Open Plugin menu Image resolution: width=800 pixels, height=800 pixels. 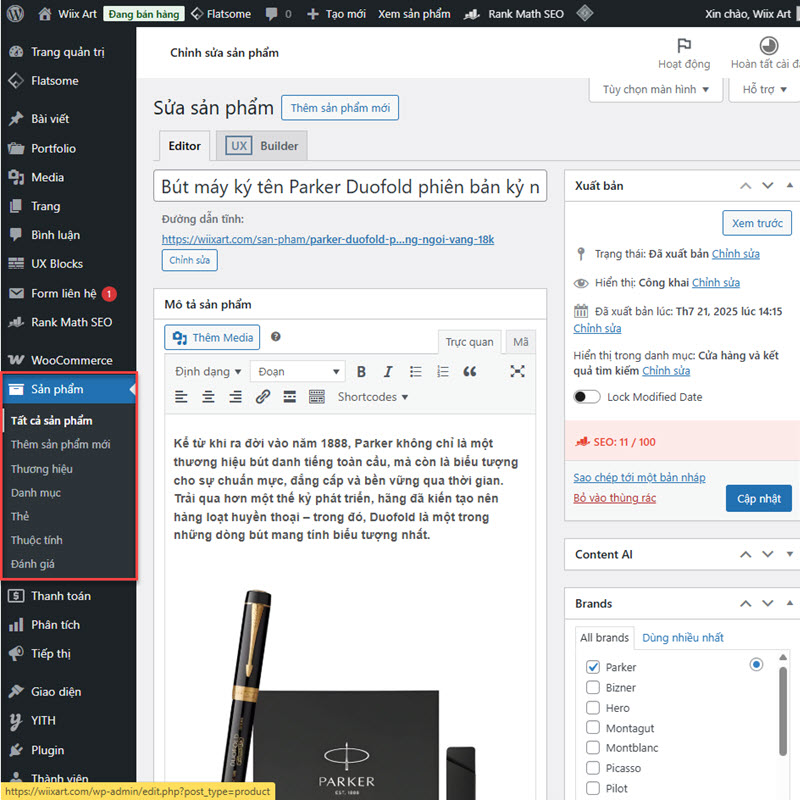[68, 751]
